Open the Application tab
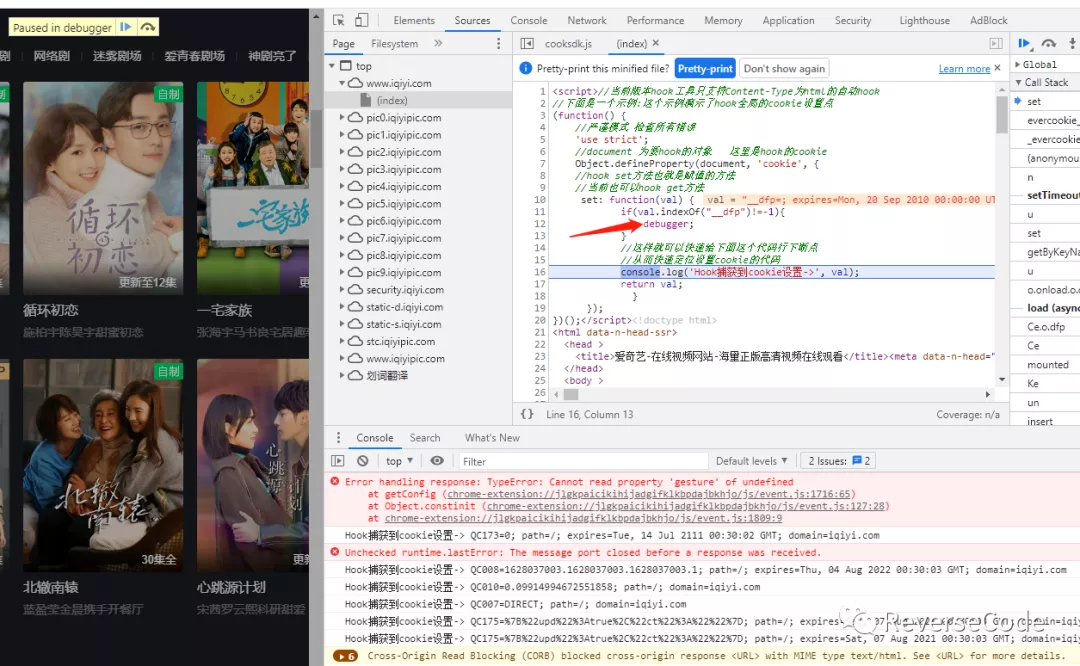The height and width of the screenshot is (666, 1080). pos(788,21)
